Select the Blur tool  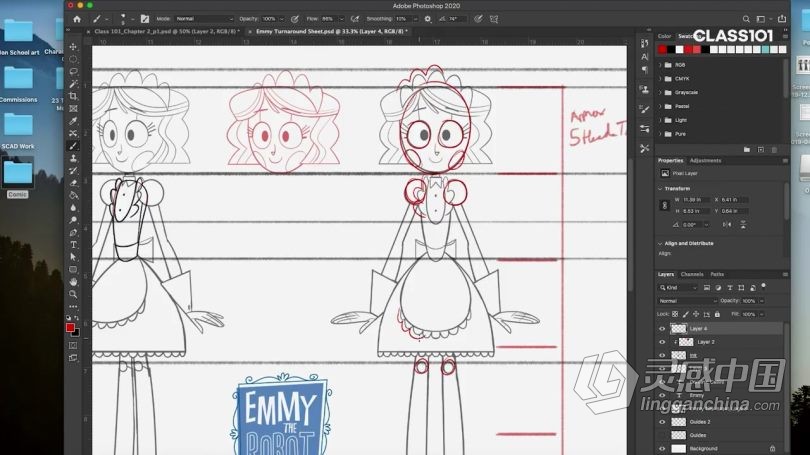(73, 208)
